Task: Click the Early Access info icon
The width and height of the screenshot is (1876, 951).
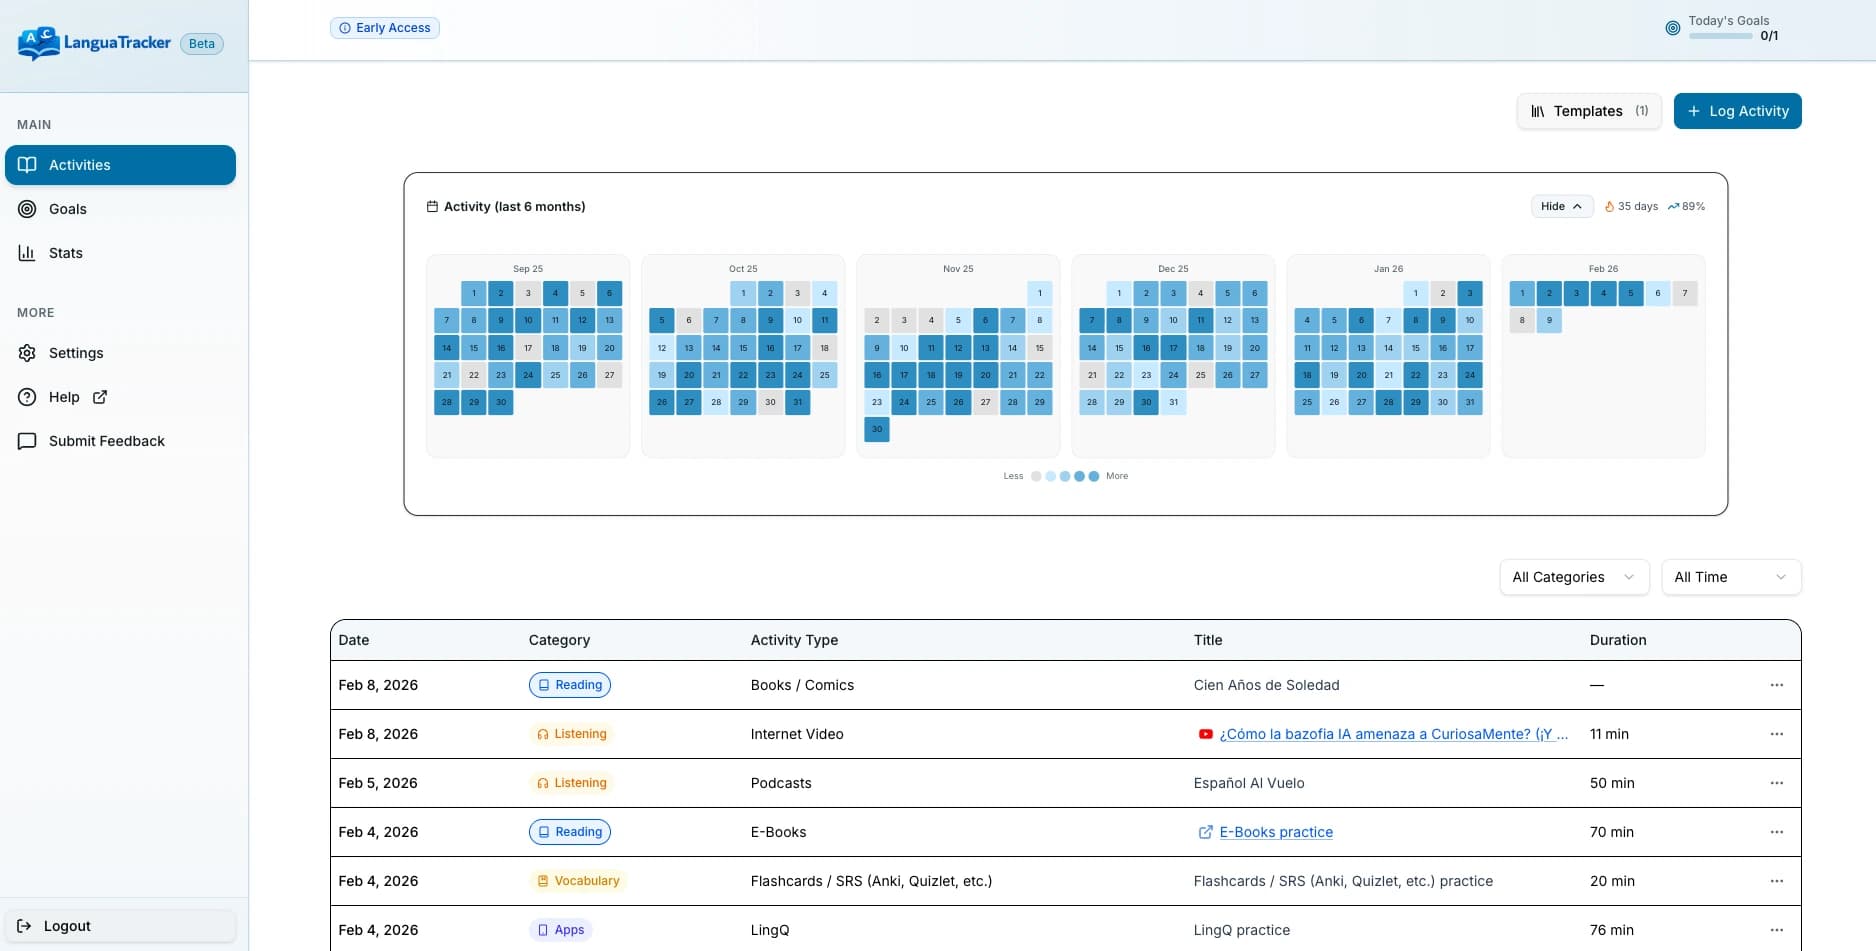Action: [x=344, y=28]
